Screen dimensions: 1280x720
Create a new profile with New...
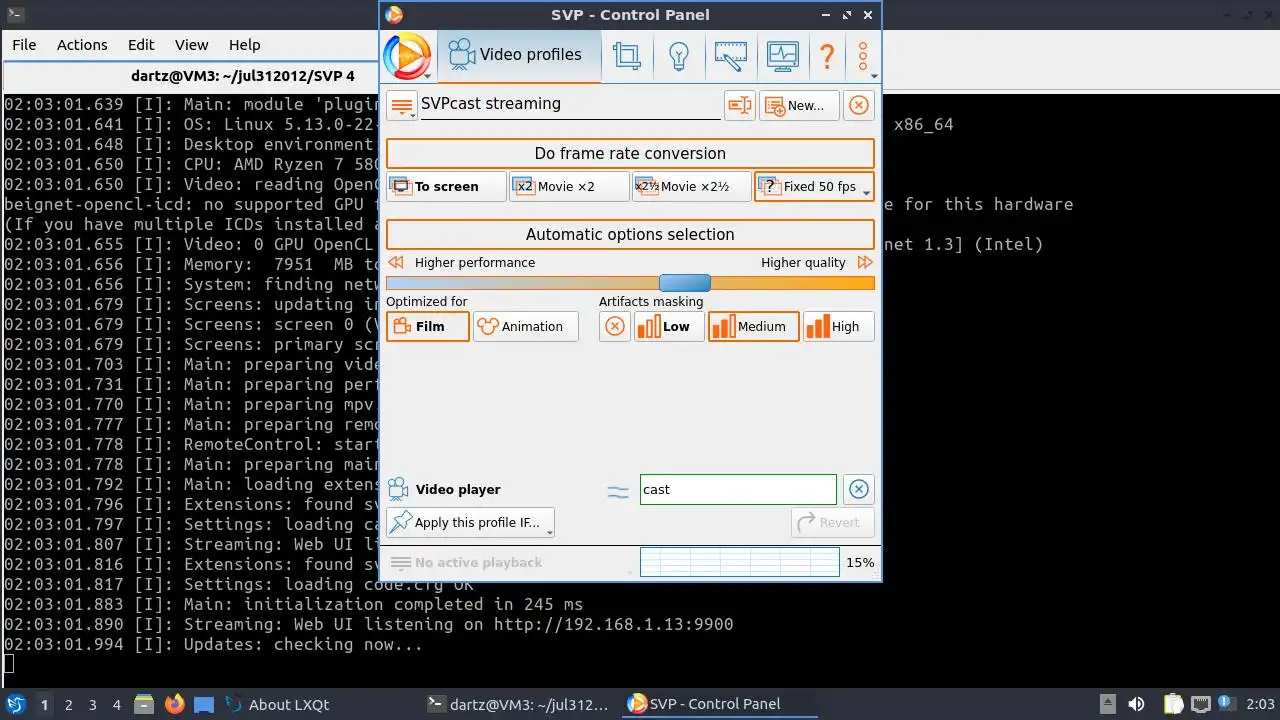pos(799,105)
